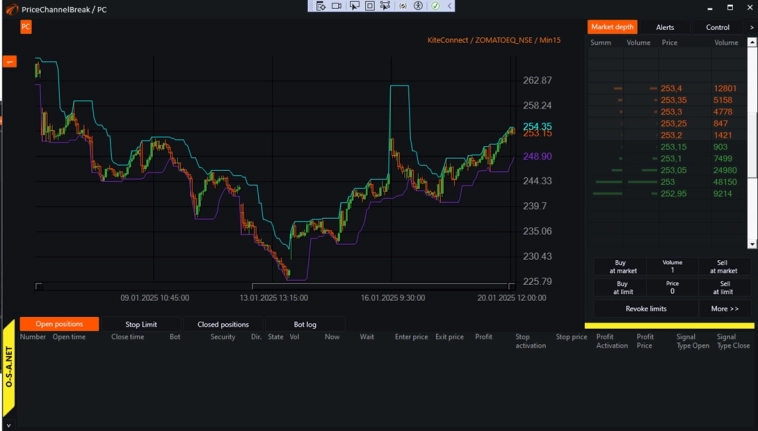Collapse the top debug toolbar with left chevron
This screenshot has height=431, width=758.
point(450,6)
